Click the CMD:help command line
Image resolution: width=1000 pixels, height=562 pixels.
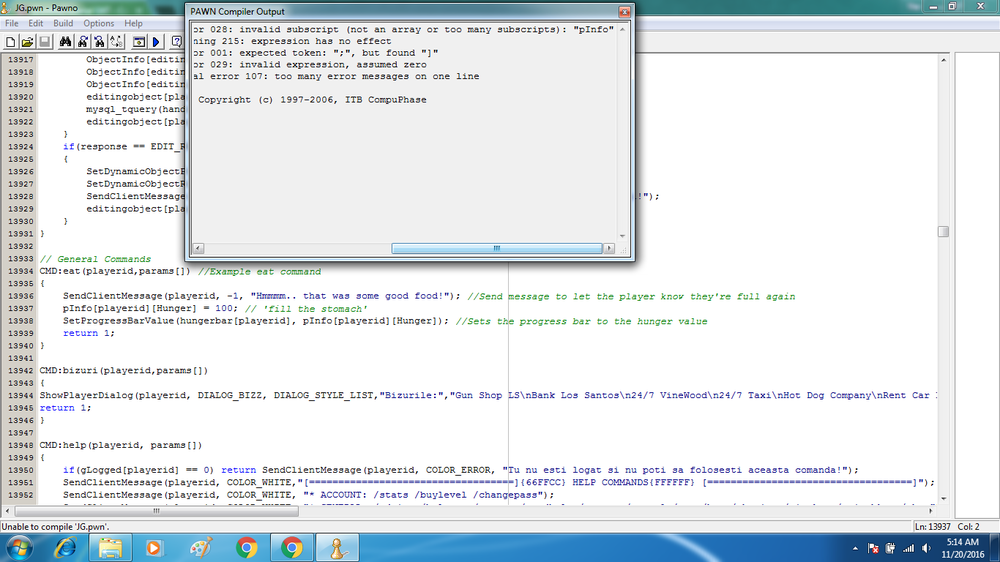121,445
